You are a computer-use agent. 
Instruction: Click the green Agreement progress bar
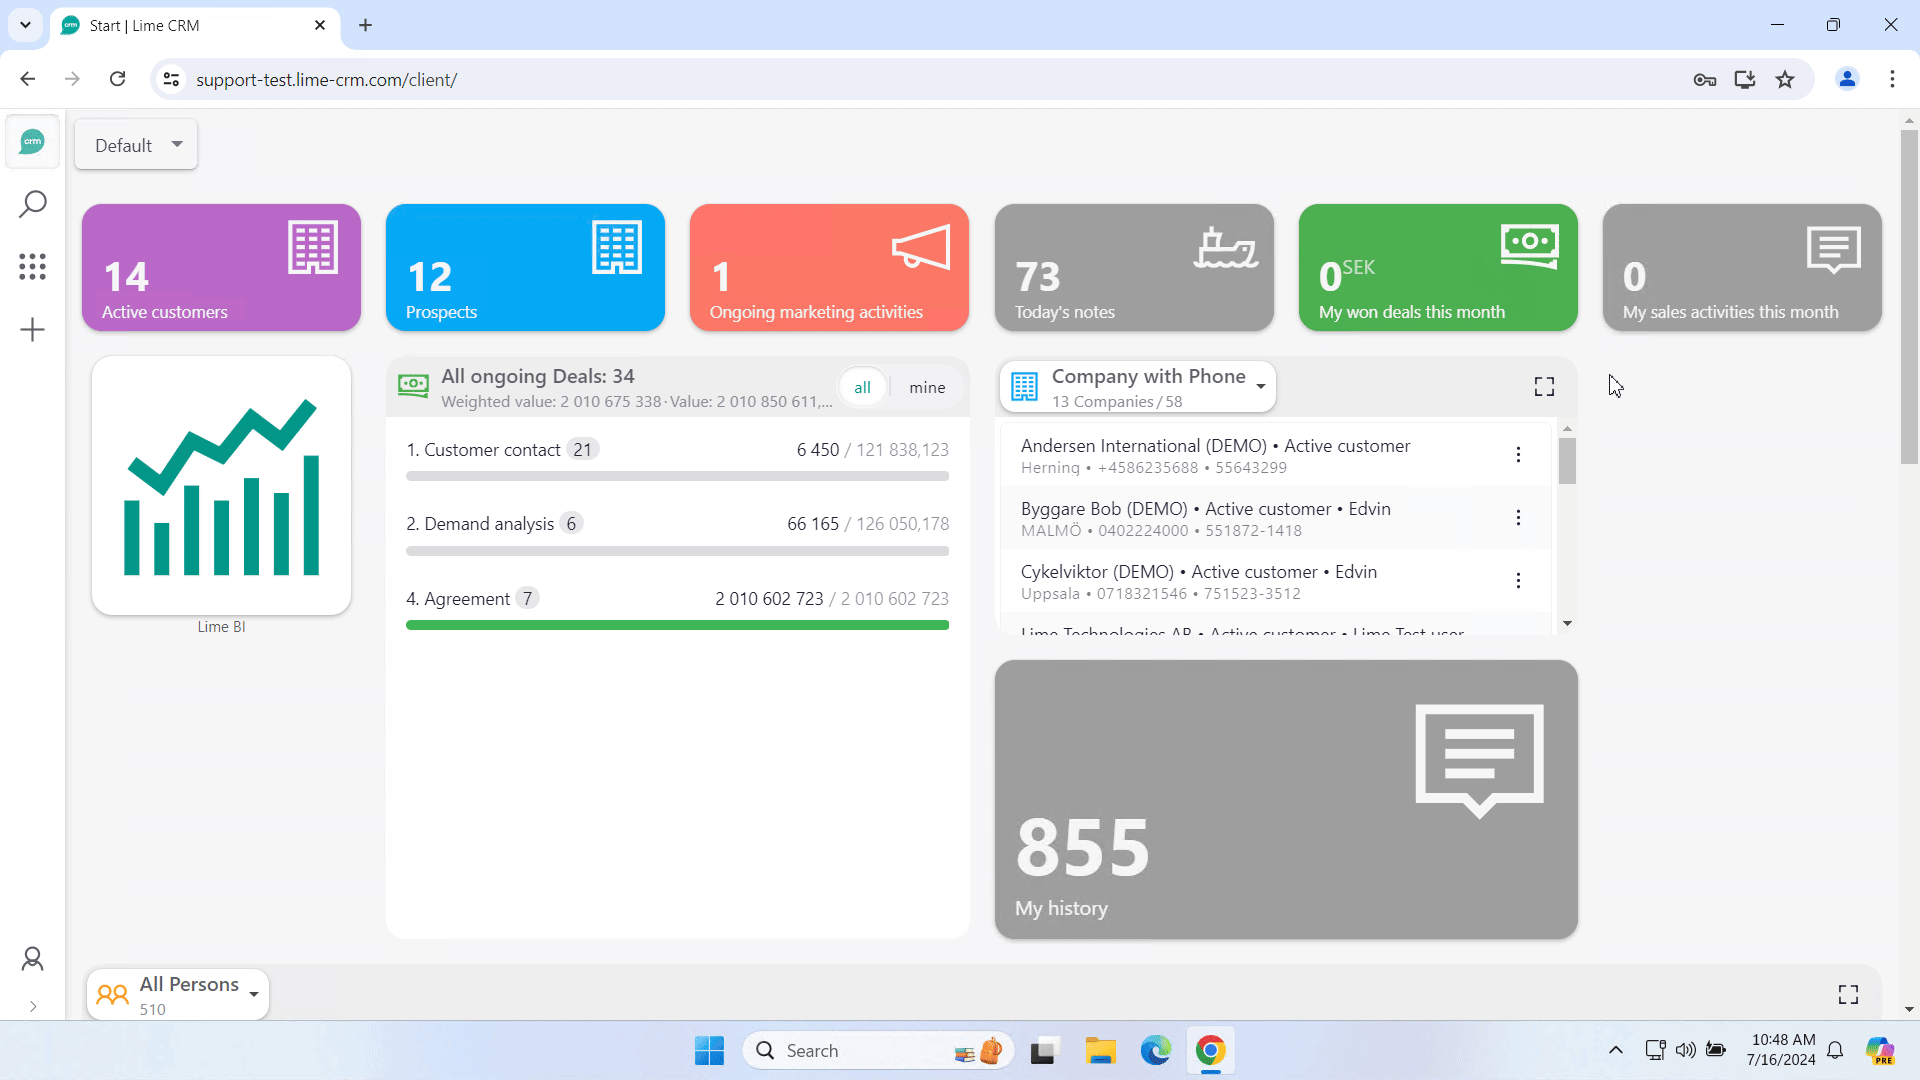[677, 625]
